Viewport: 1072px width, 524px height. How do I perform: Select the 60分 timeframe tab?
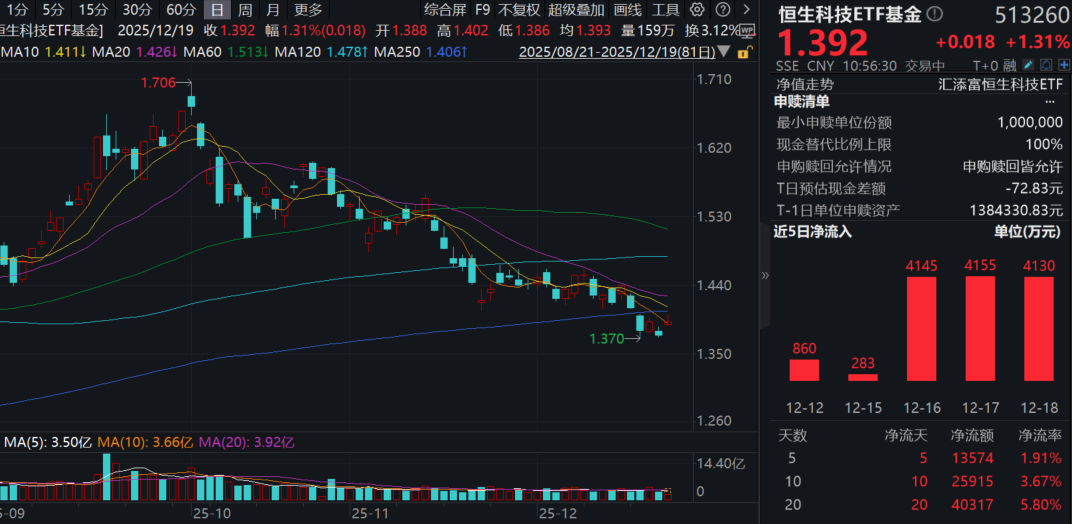coord(179,9)
